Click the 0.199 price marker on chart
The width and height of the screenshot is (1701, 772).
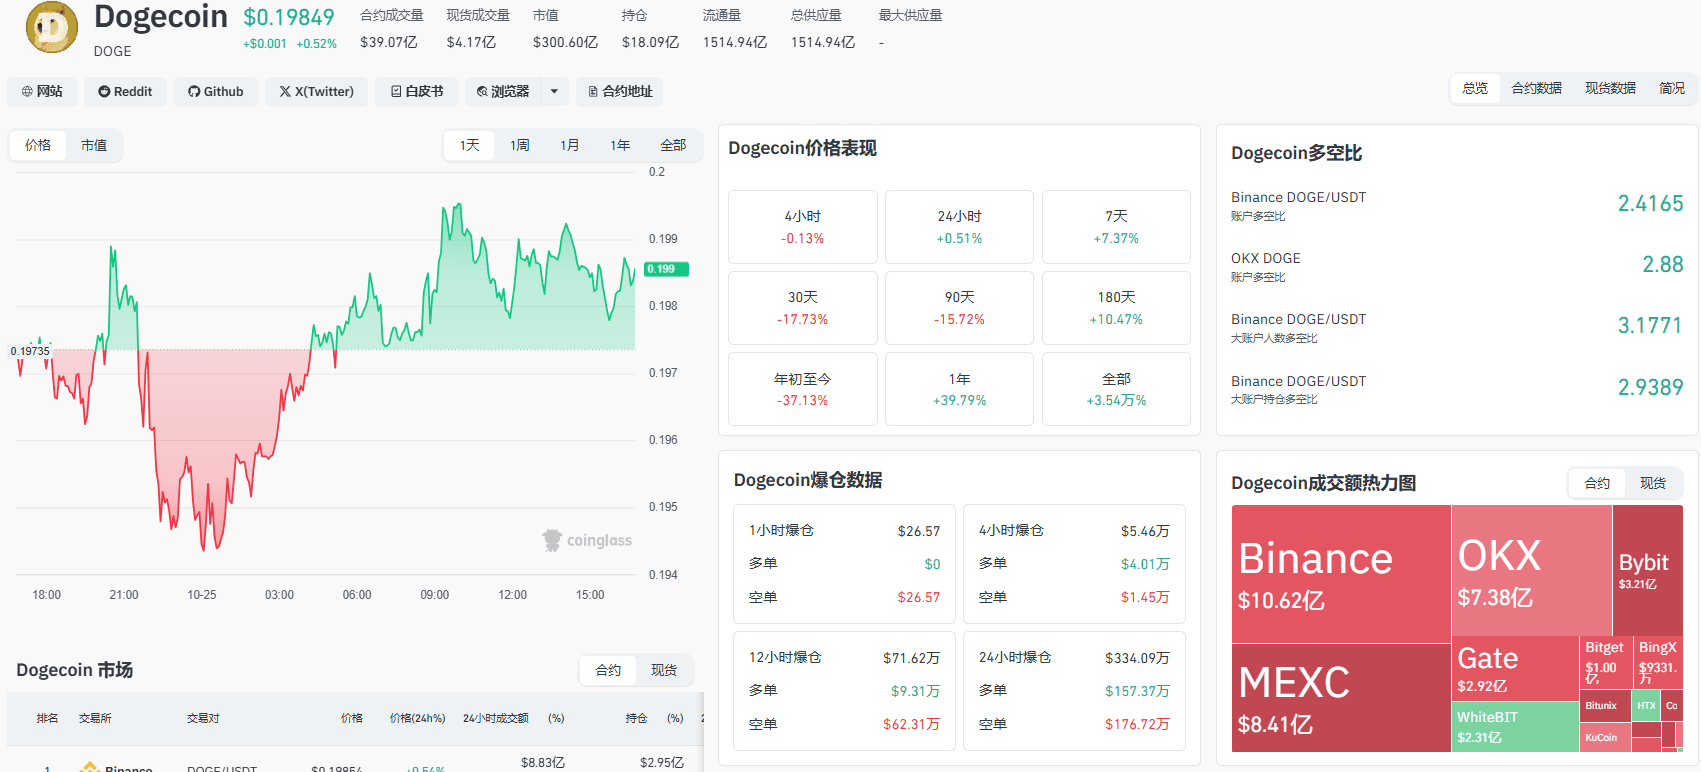click(666, 269)
